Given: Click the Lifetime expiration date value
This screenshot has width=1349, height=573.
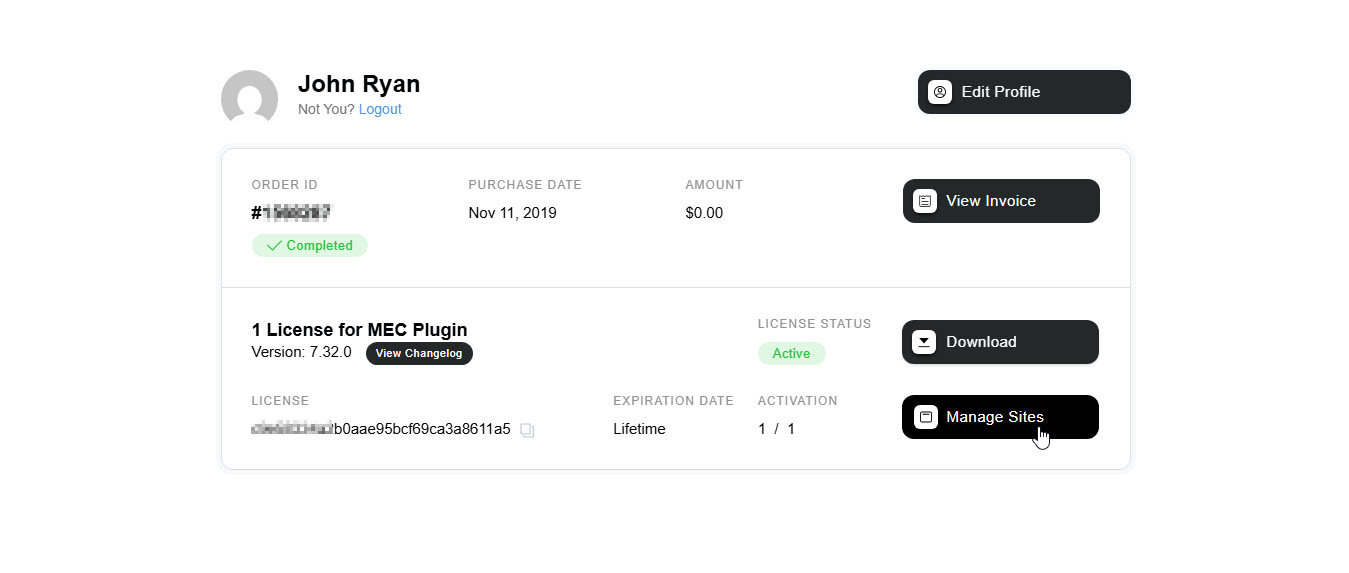Looking at the screenshot, I should (x=639, y=429).
